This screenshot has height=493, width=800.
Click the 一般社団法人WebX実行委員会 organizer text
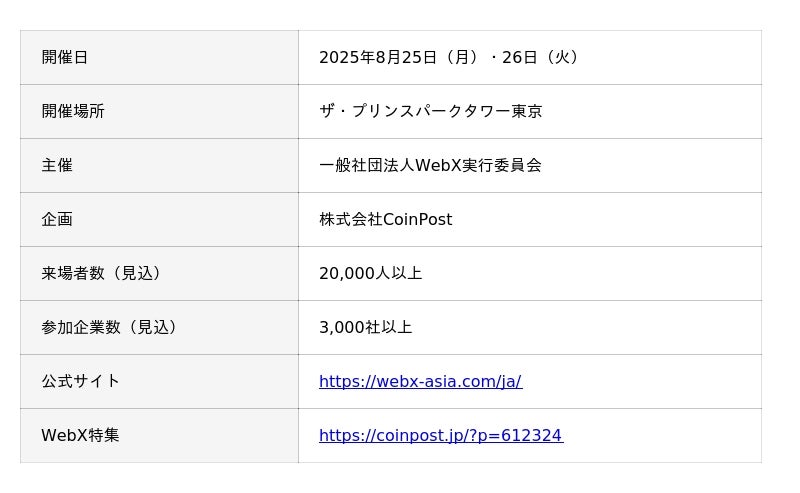tap(430, 165)
